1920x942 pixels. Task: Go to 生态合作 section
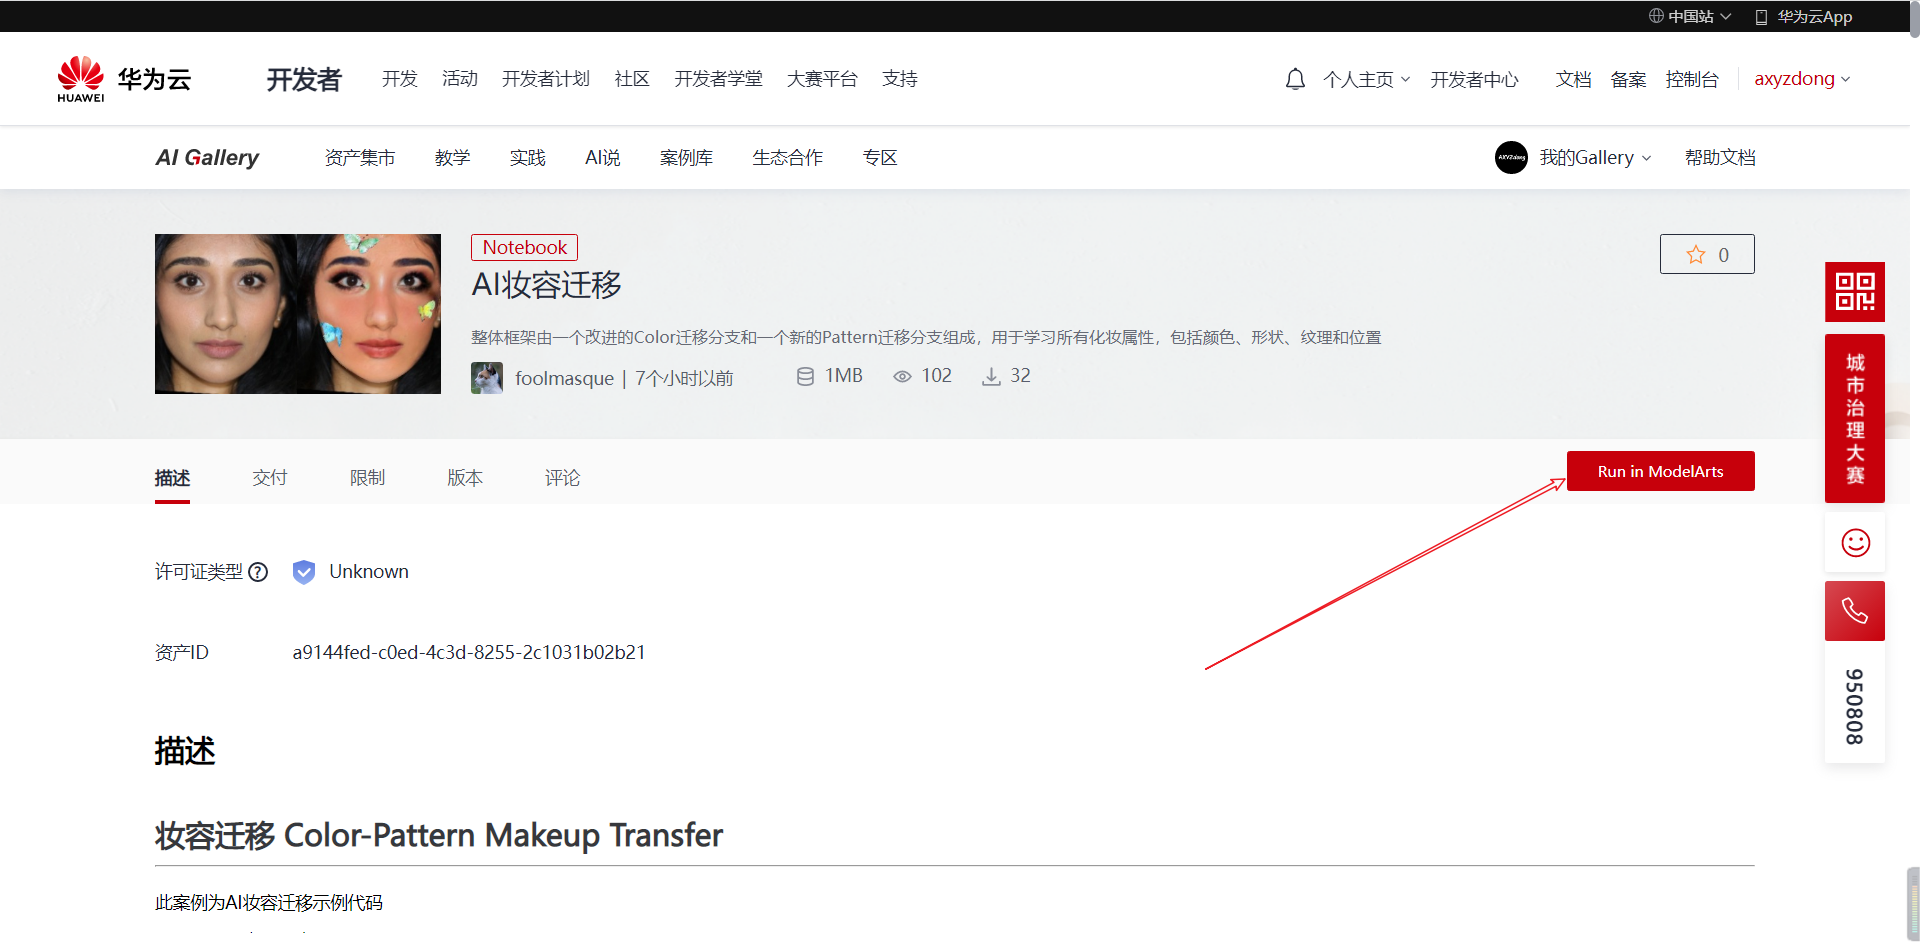pos(788,157)
